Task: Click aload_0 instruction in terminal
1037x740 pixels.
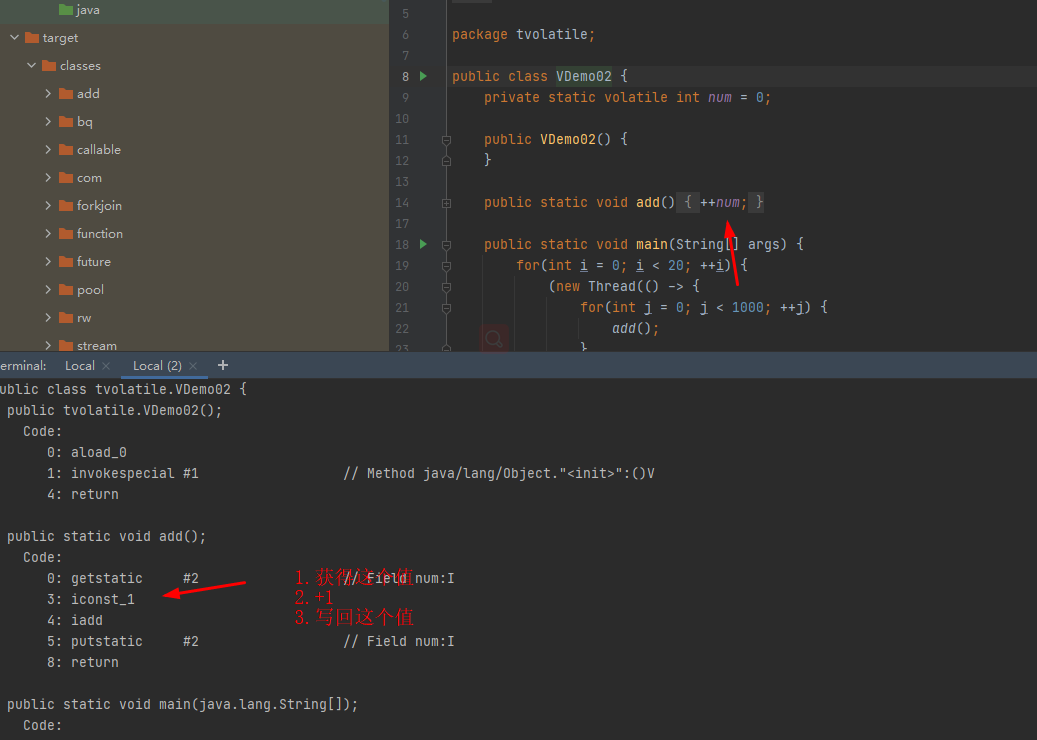Action: tap(99, 452)
